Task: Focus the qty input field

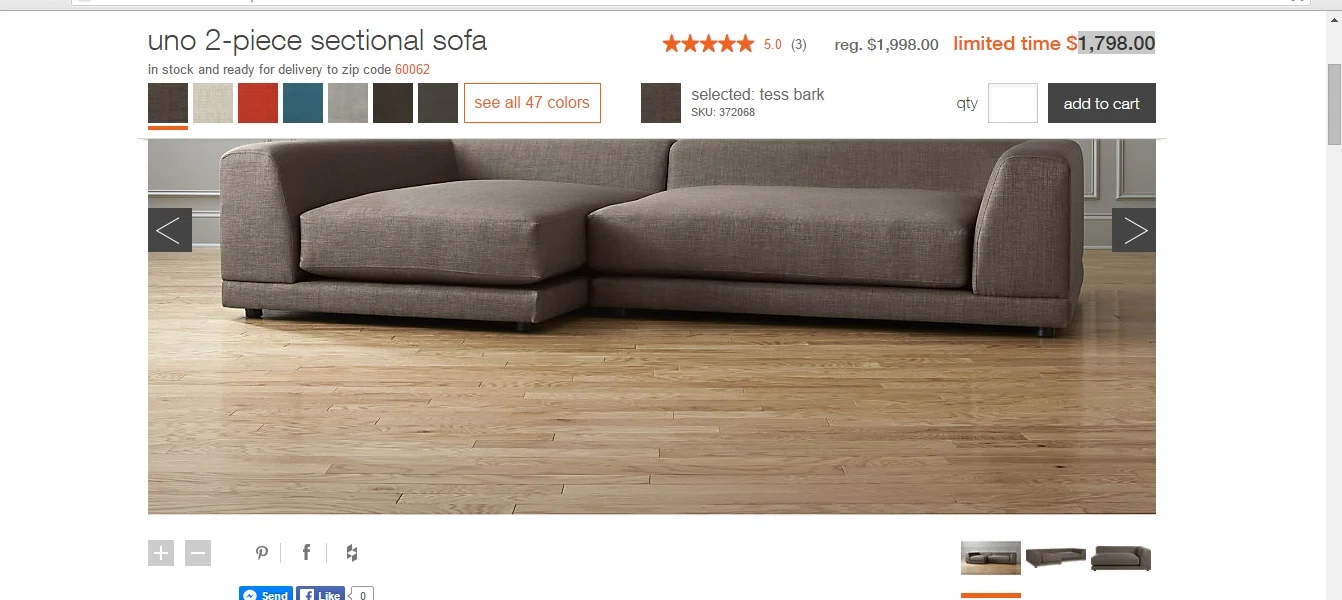Action: click(x=1013, y=103)
